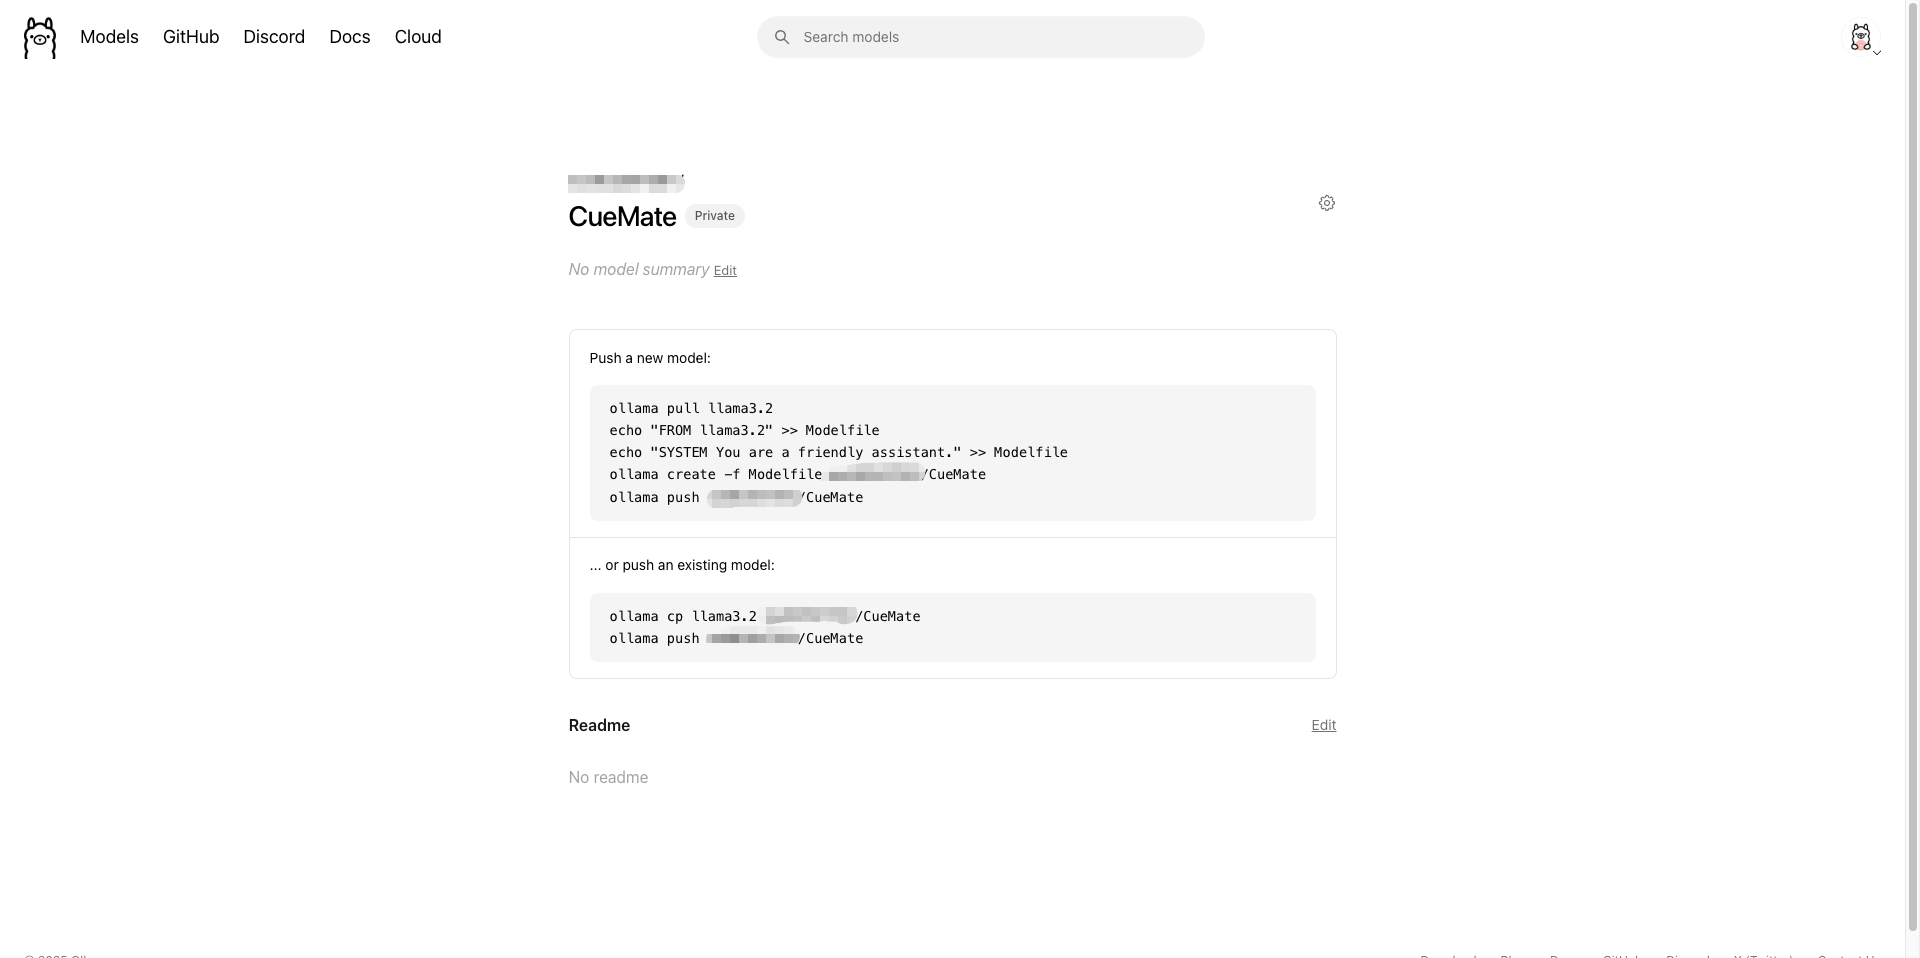Open model settings via gear icon
This screenshot has width=1920, height=958.
point(1327,203)
